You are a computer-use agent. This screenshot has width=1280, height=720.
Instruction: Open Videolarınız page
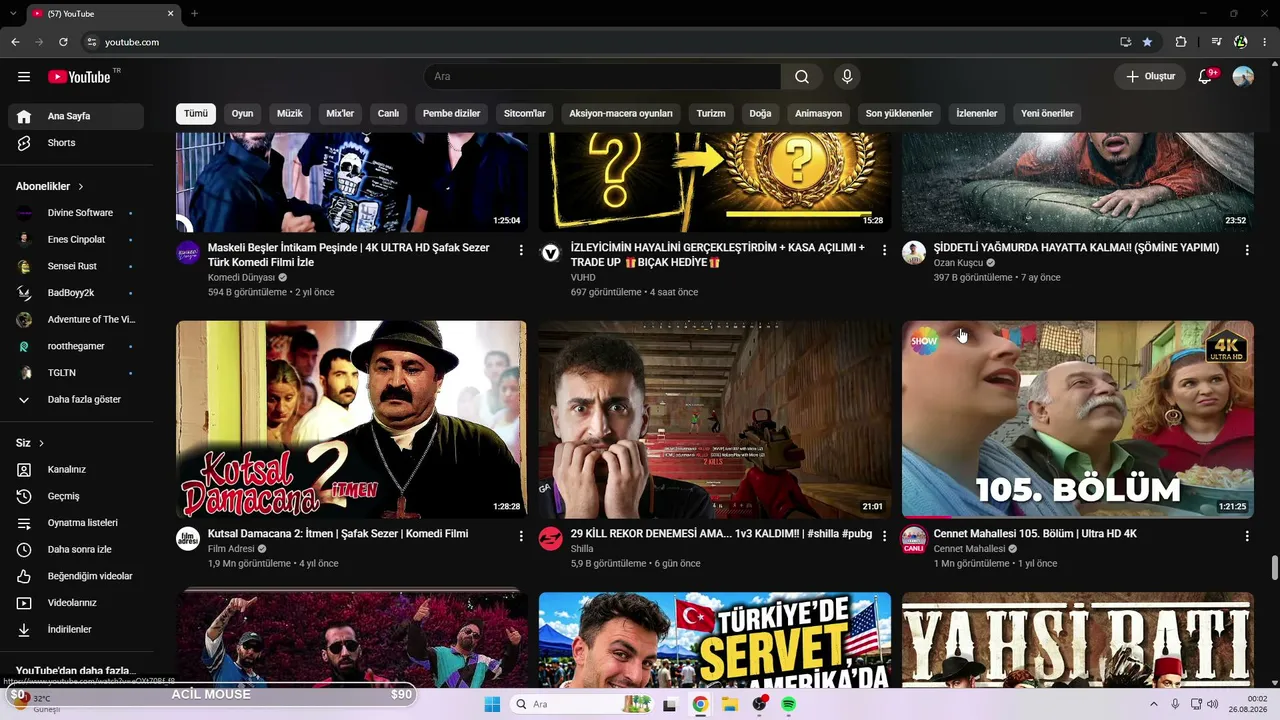[76, 603]
